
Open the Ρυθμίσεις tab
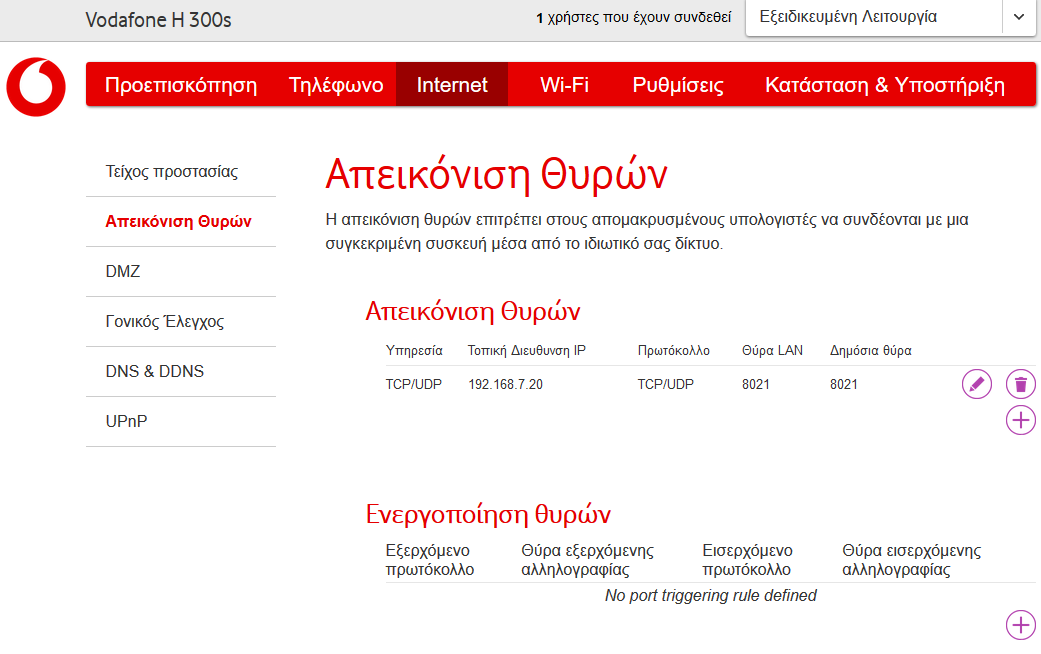tap(678, 84)
